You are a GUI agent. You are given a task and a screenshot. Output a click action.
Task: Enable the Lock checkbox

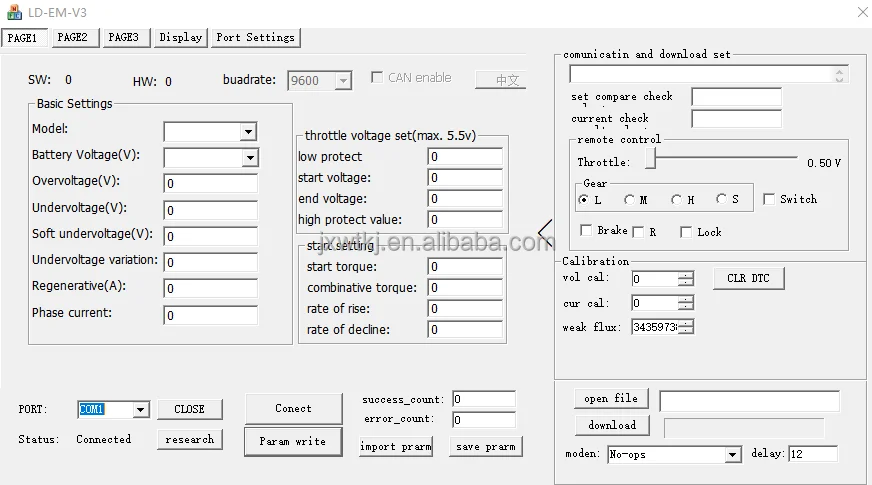686,232
